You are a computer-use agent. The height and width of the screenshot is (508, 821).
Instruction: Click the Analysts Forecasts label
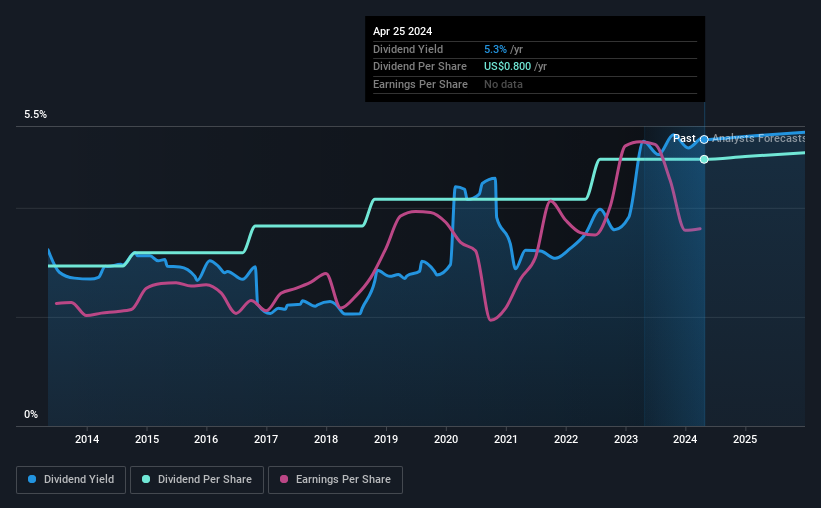pos(759,138)
